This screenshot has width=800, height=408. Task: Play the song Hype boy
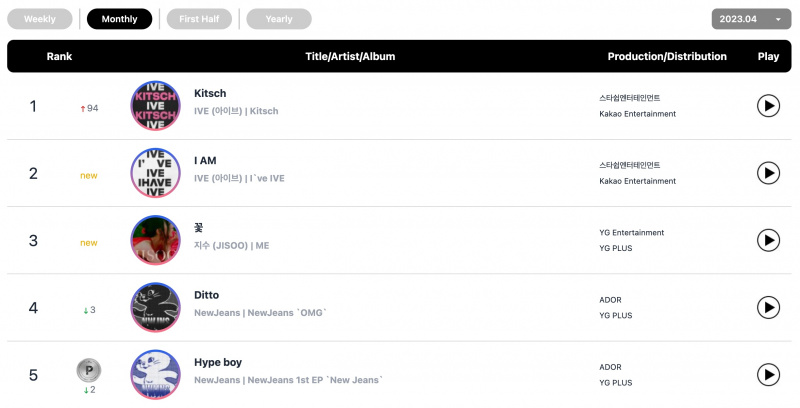pos(768,375)
